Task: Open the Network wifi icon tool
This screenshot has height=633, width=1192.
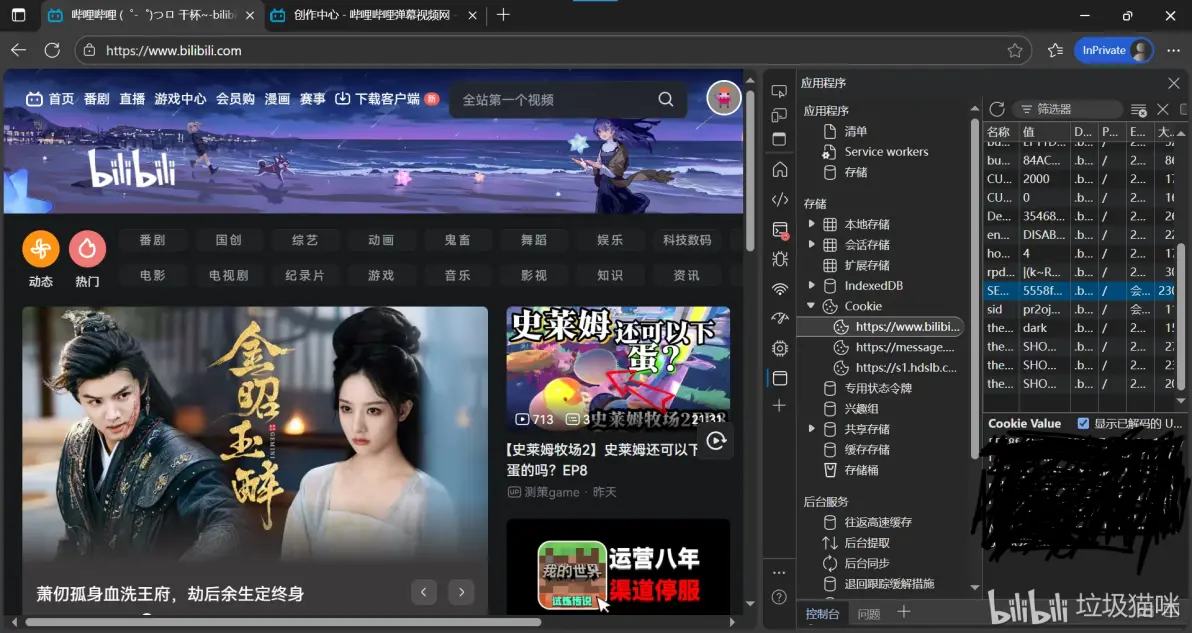Action: point(780,289)
